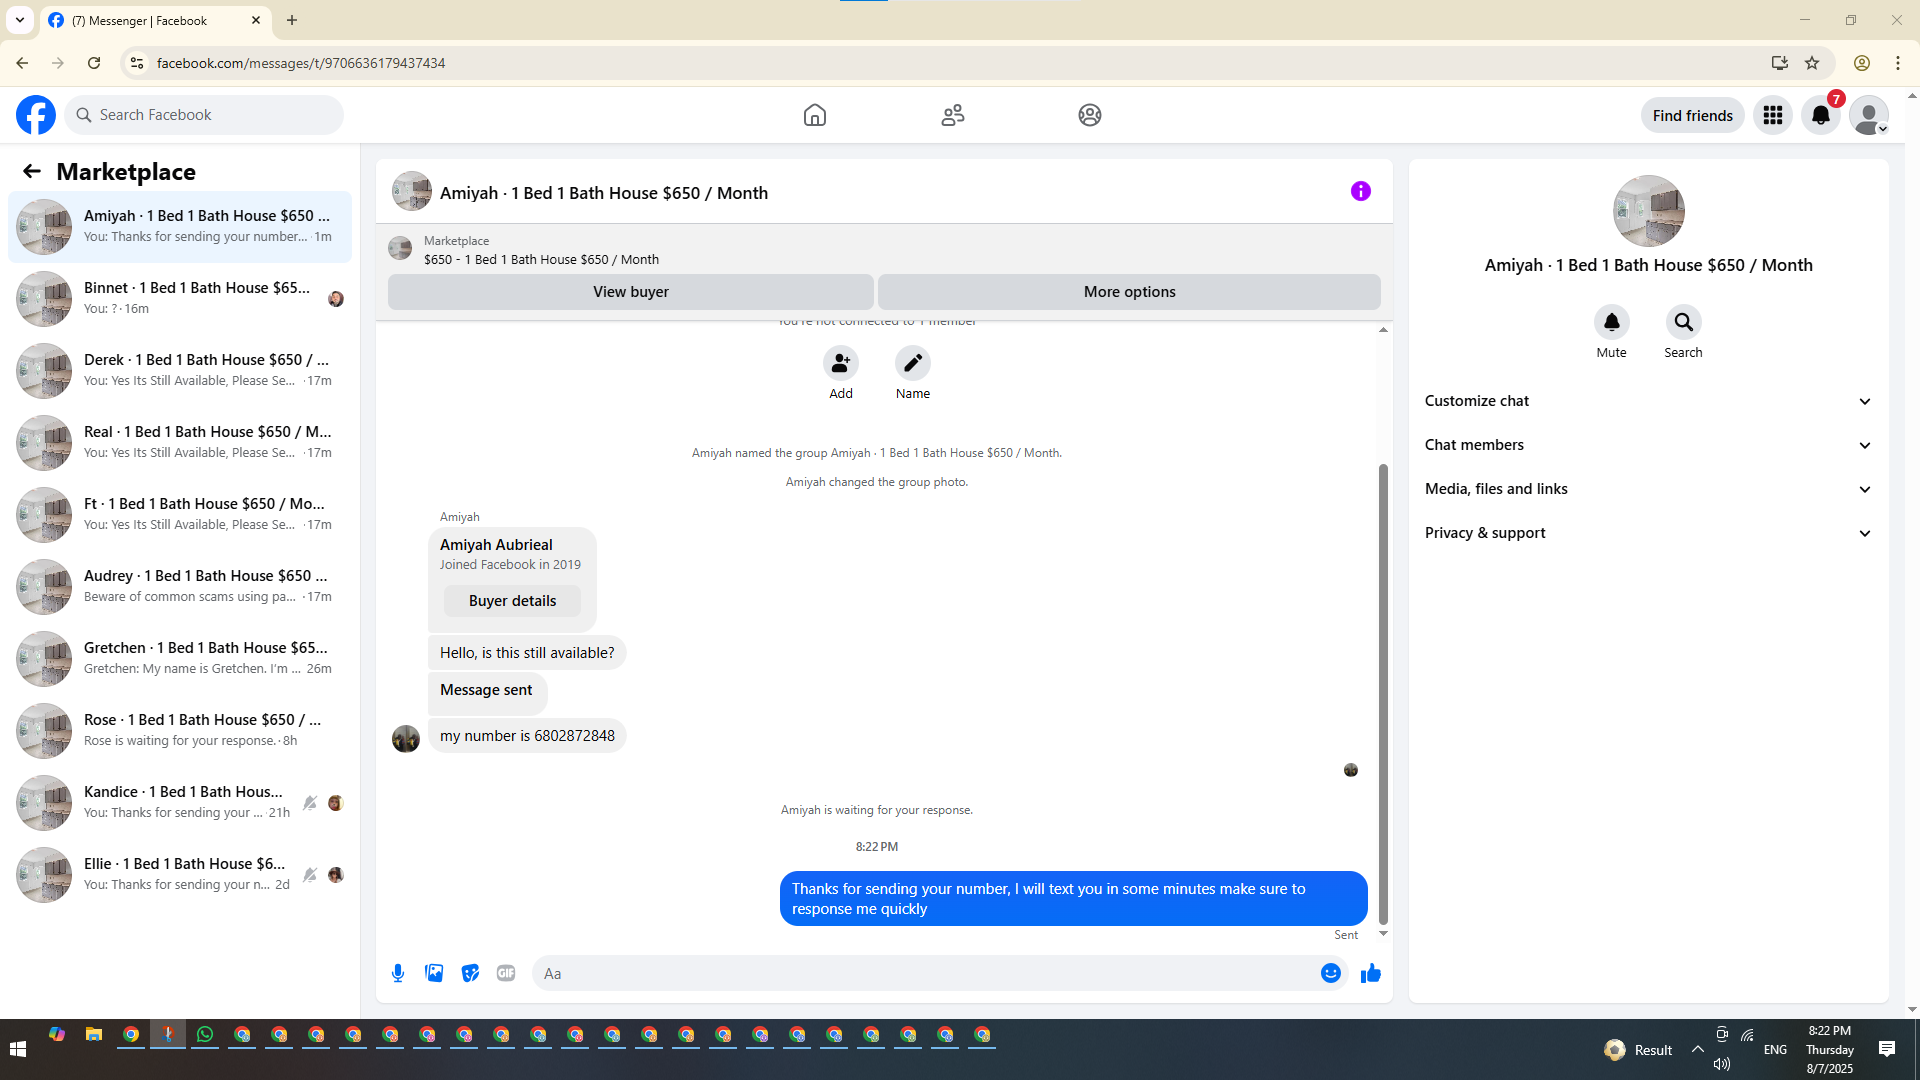Open the Groups icon in top navigation
1920x1080 pixels.
[1090, 115]
